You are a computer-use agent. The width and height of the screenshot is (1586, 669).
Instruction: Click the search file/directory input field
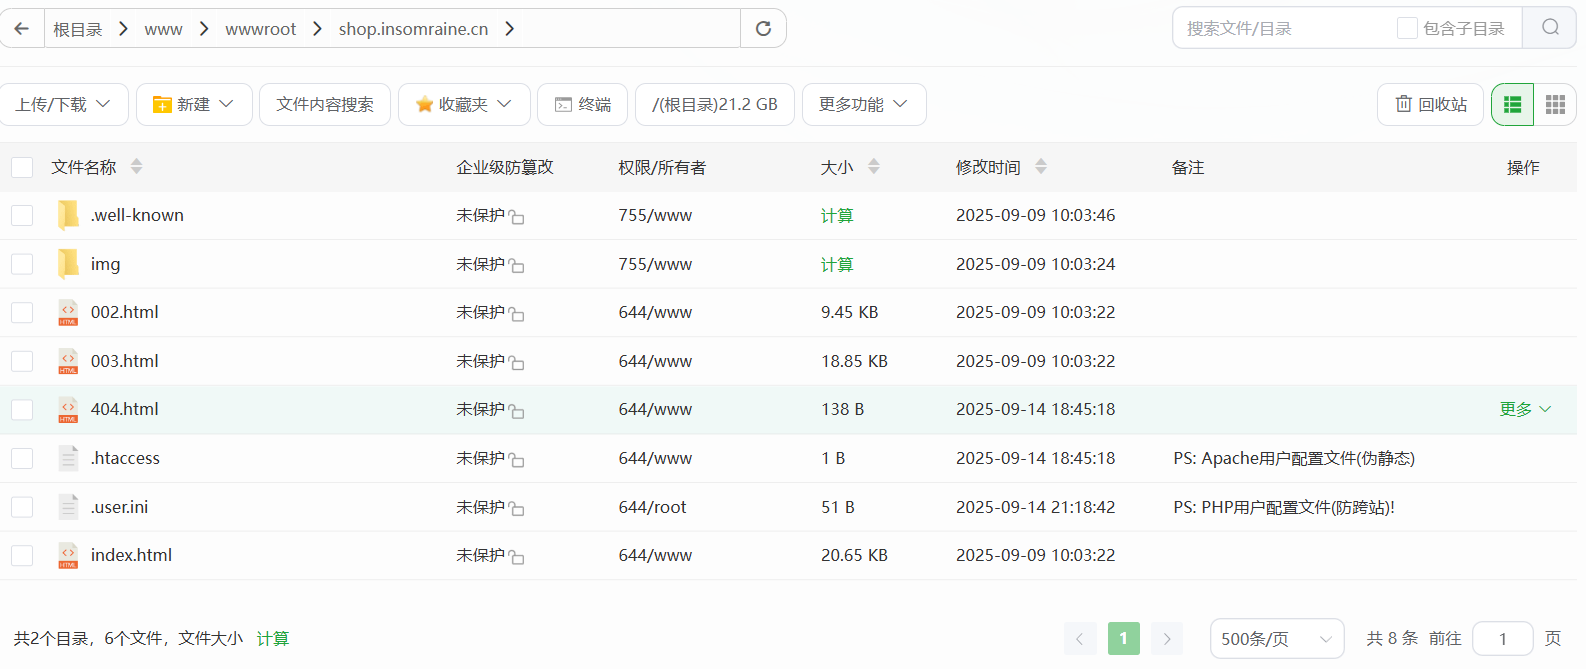pos(1285,28)
